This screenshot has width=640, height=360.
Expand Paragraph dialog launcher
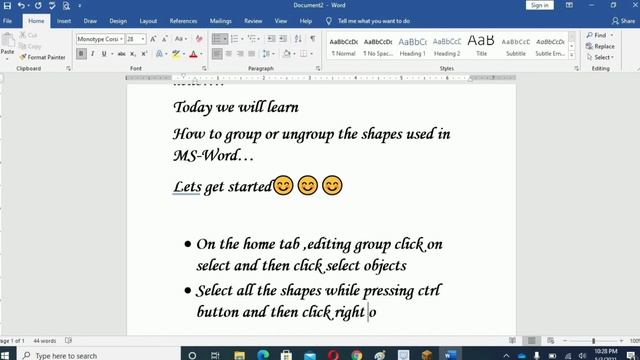click(318, 69)
